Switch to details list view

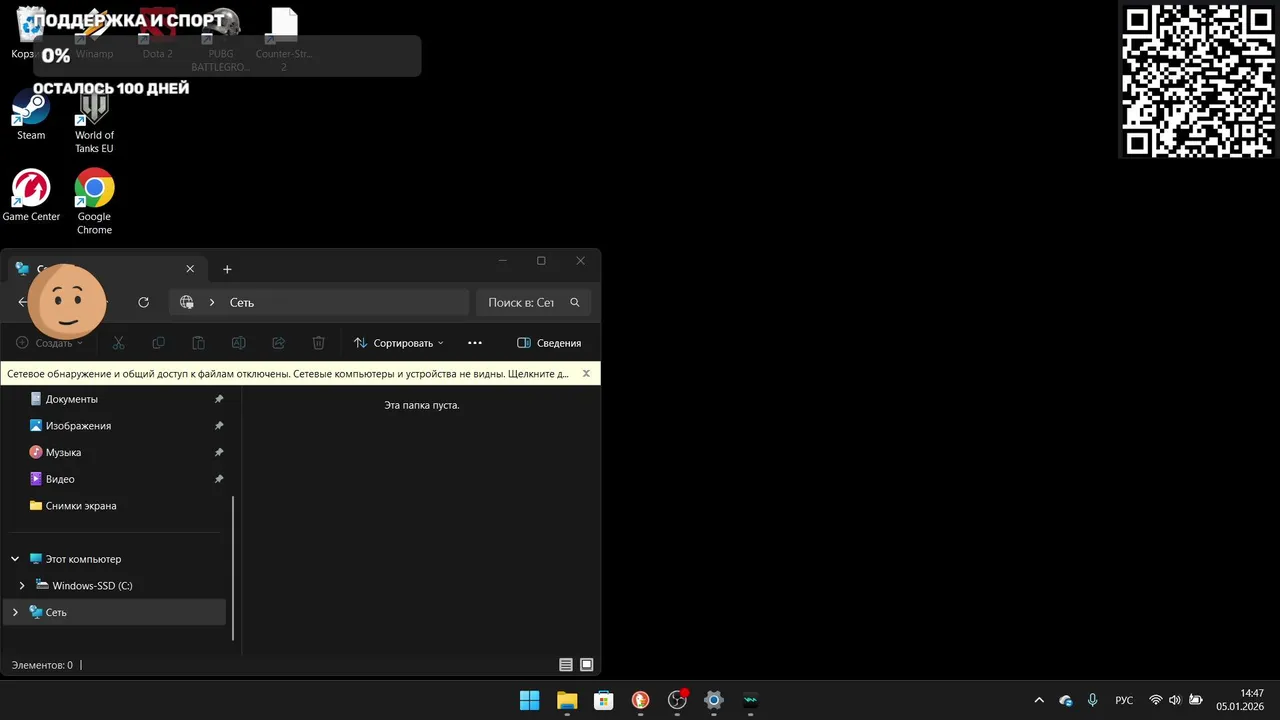click(566, 665)
